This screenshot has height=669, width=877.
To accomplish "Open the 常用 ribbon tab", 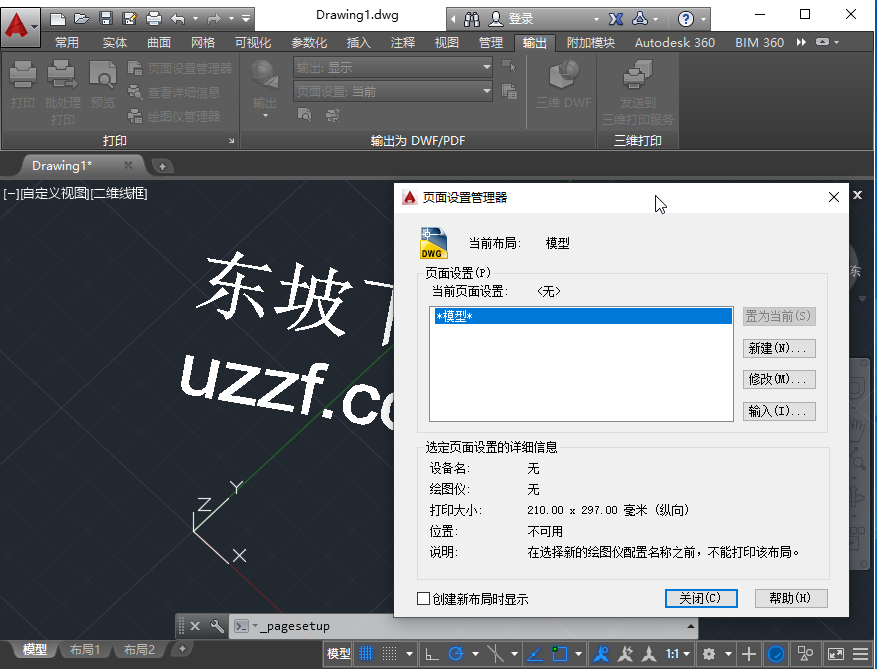I will pyautogui.click(x=67, y=43).
